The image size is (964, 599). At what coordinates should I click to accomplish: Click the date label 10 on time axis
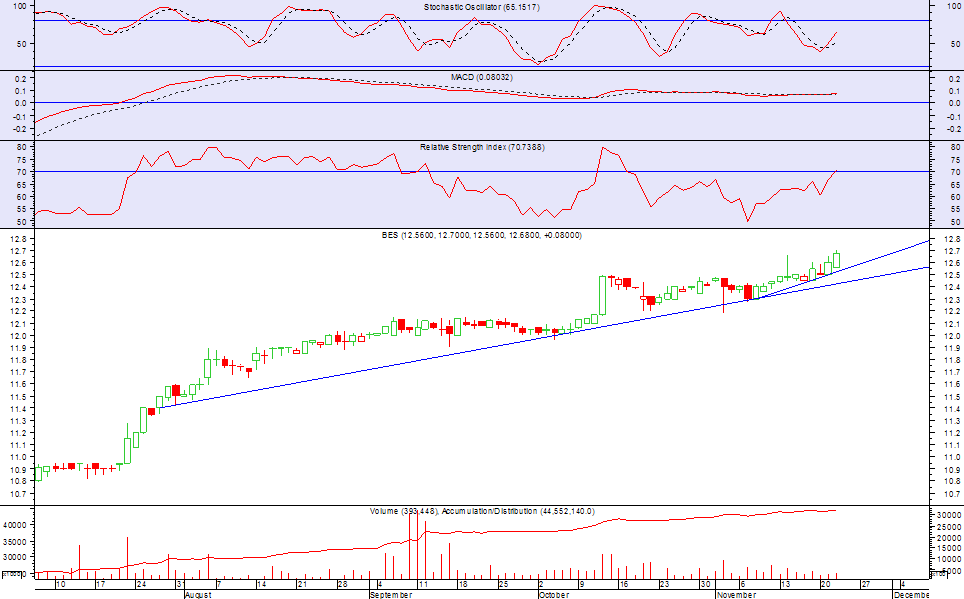tap(60, 584)
